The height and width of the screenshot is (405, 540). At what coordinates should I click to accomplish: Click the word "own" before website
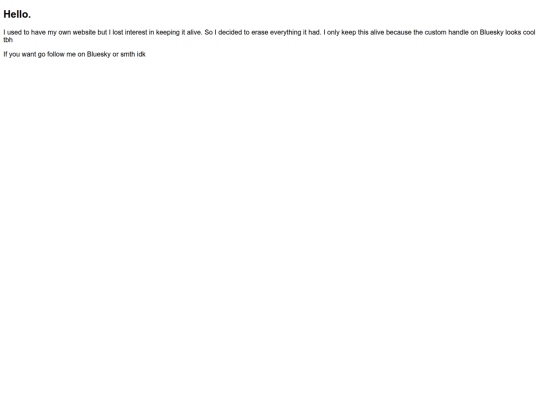64,32
